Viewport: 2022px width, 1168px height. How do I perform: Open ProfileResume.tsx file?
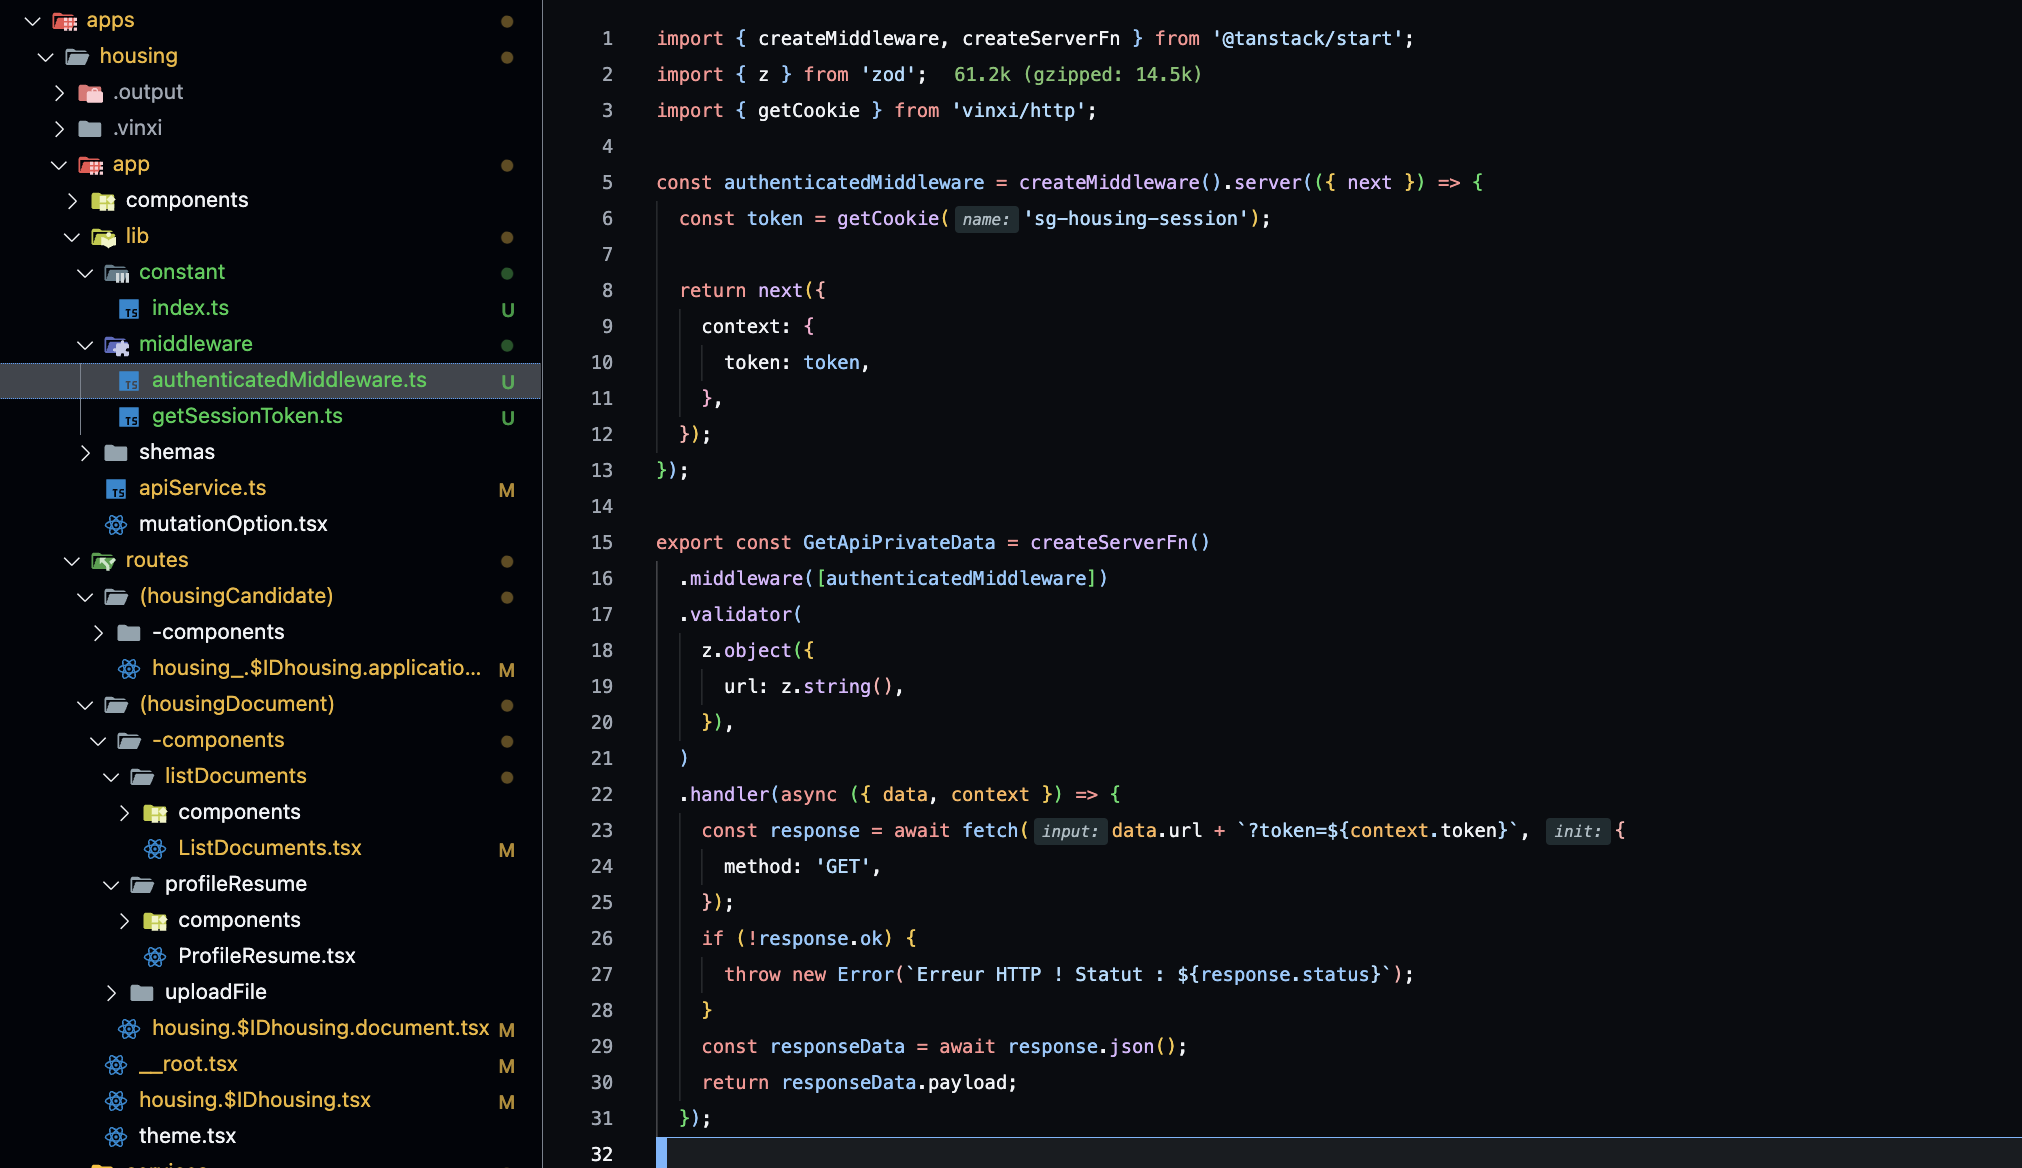coord(267,956)
